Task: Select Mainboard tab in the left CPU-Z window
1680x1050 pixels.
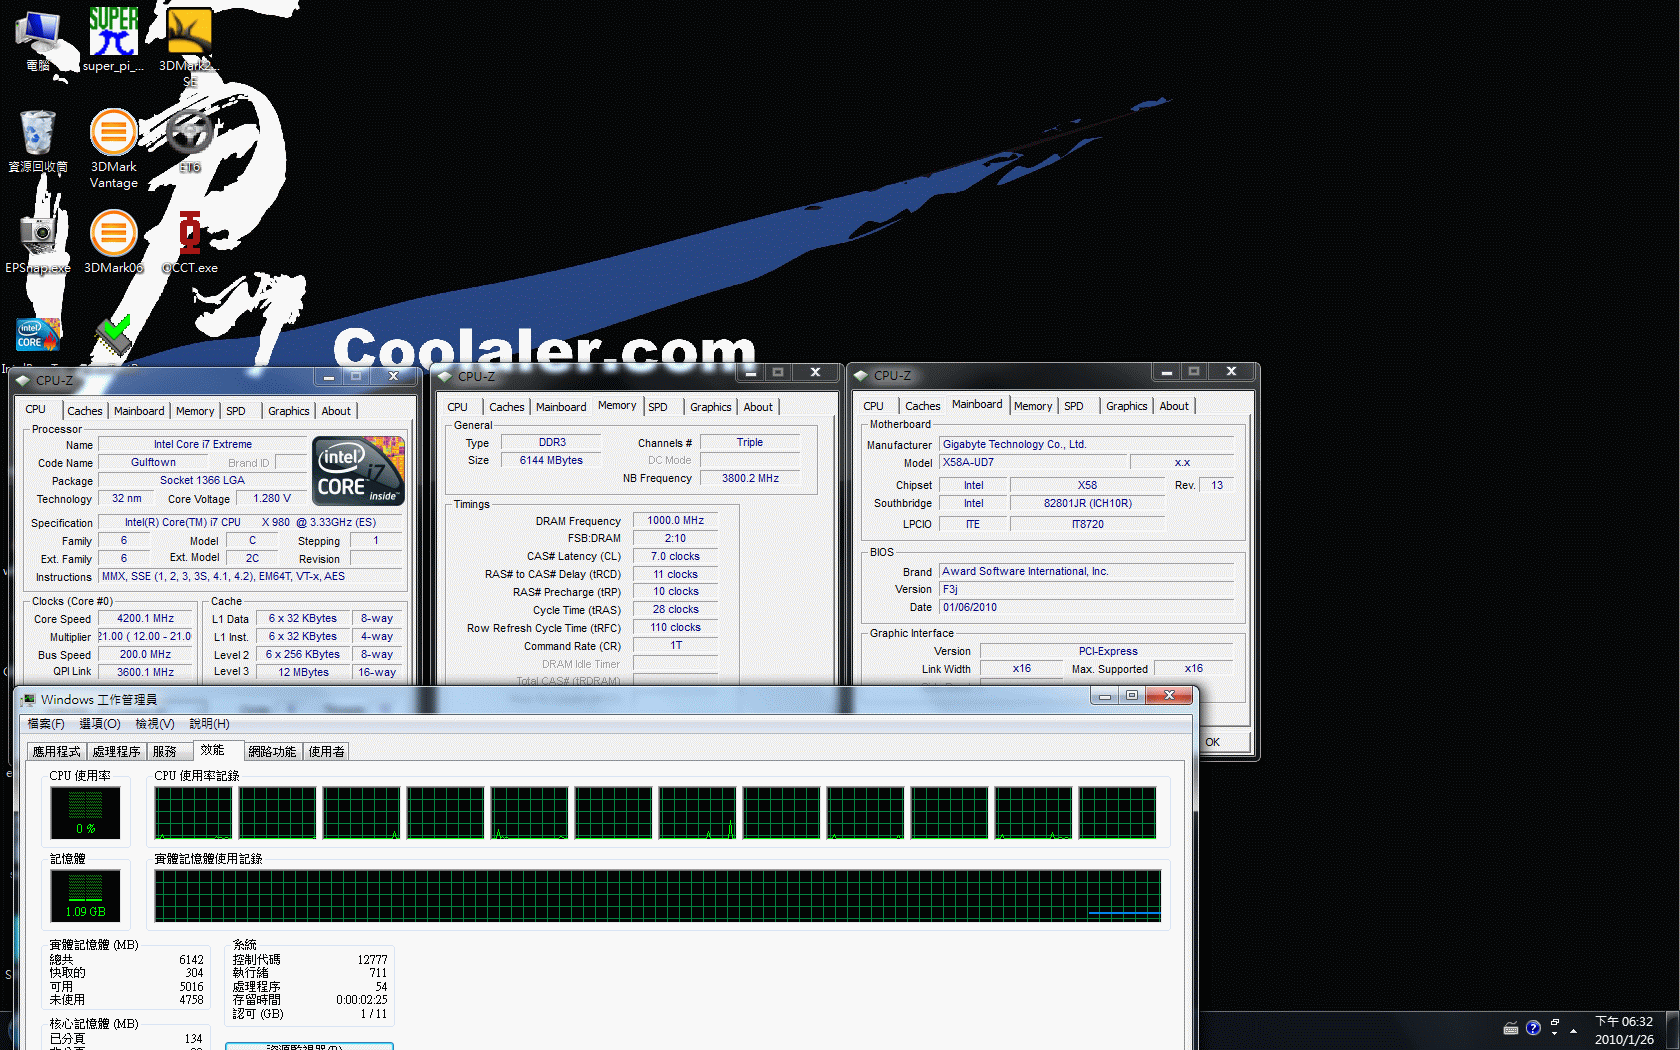Action: click(x=139, y=411)
